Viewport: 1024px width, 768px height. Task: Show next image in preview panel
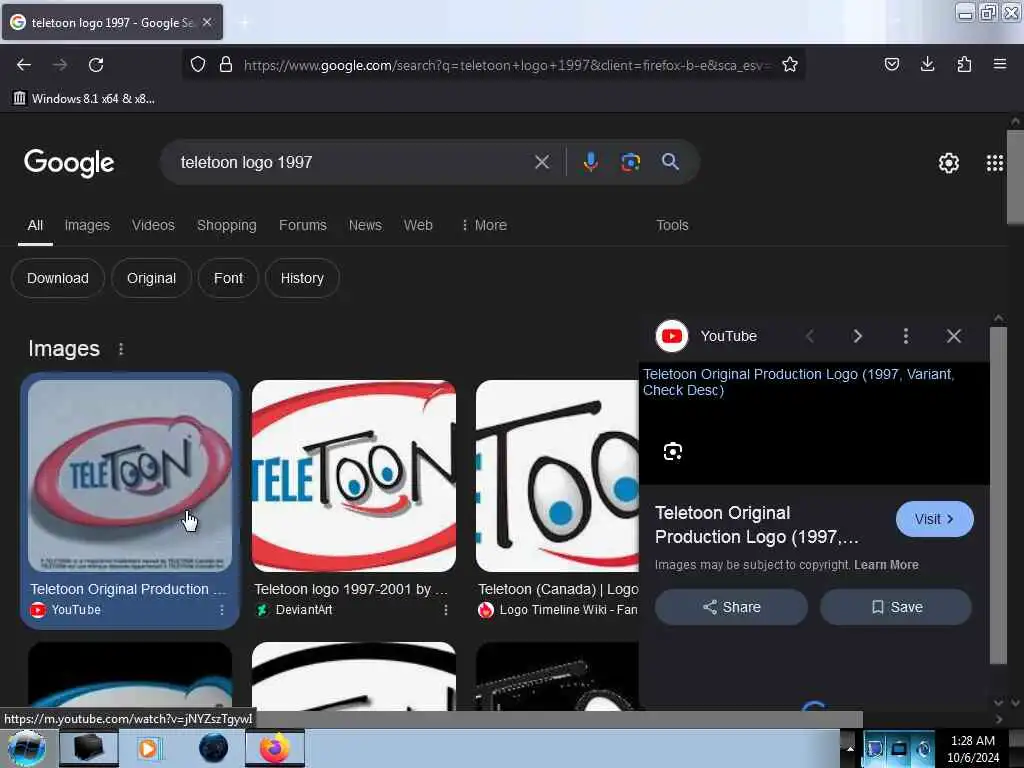pyautogui.click(x=857, y=336)
